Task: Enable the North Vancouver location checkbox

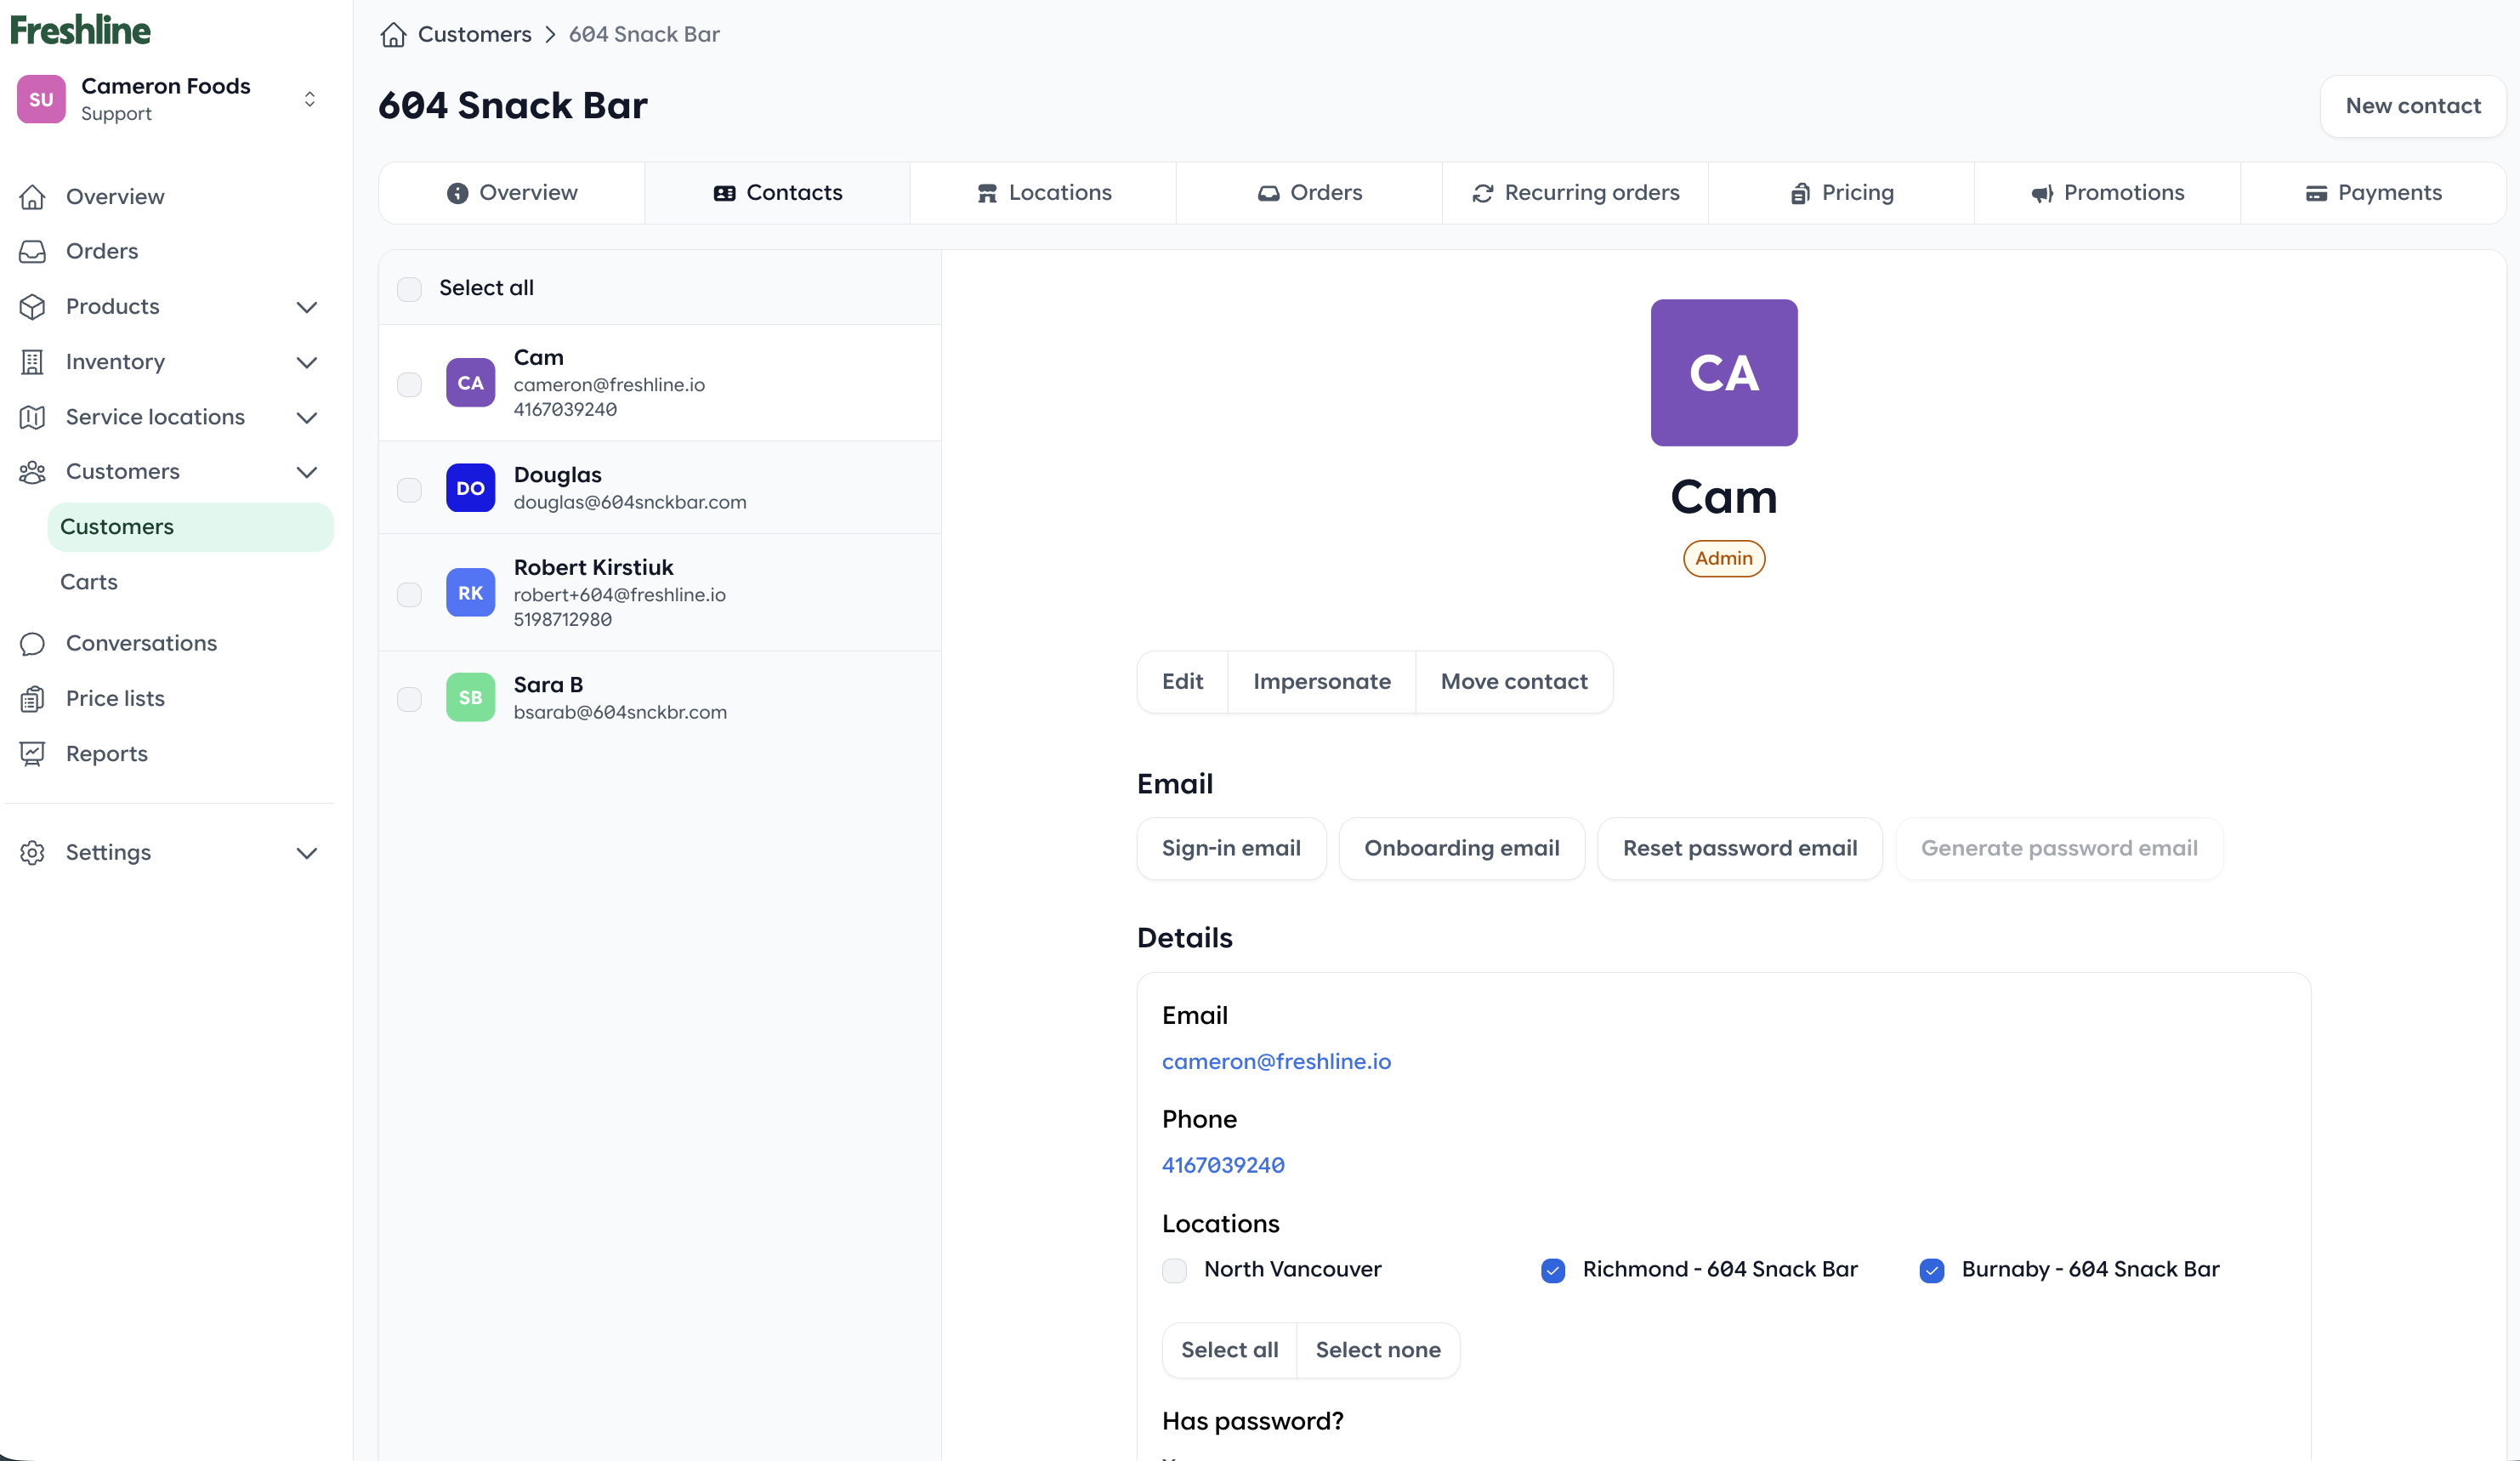Action: [1174, 1270]
